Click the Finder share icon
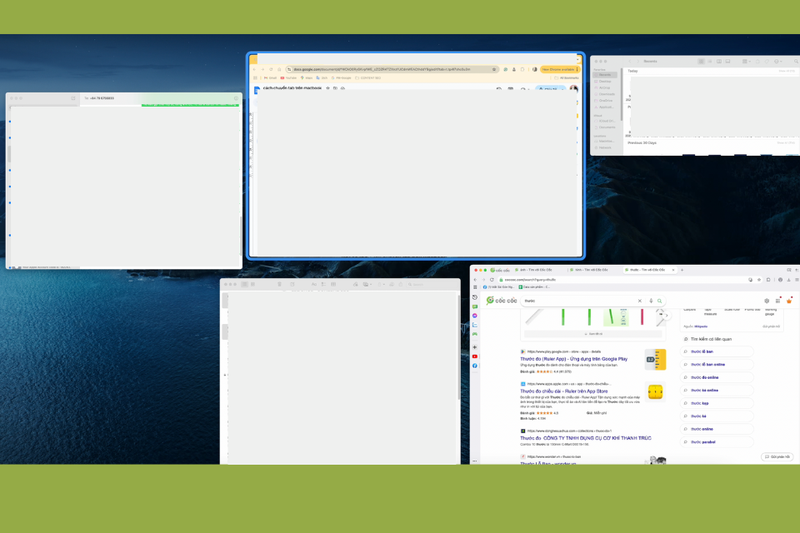This screenshot has height=533, width=800. (x=758, y=61)
